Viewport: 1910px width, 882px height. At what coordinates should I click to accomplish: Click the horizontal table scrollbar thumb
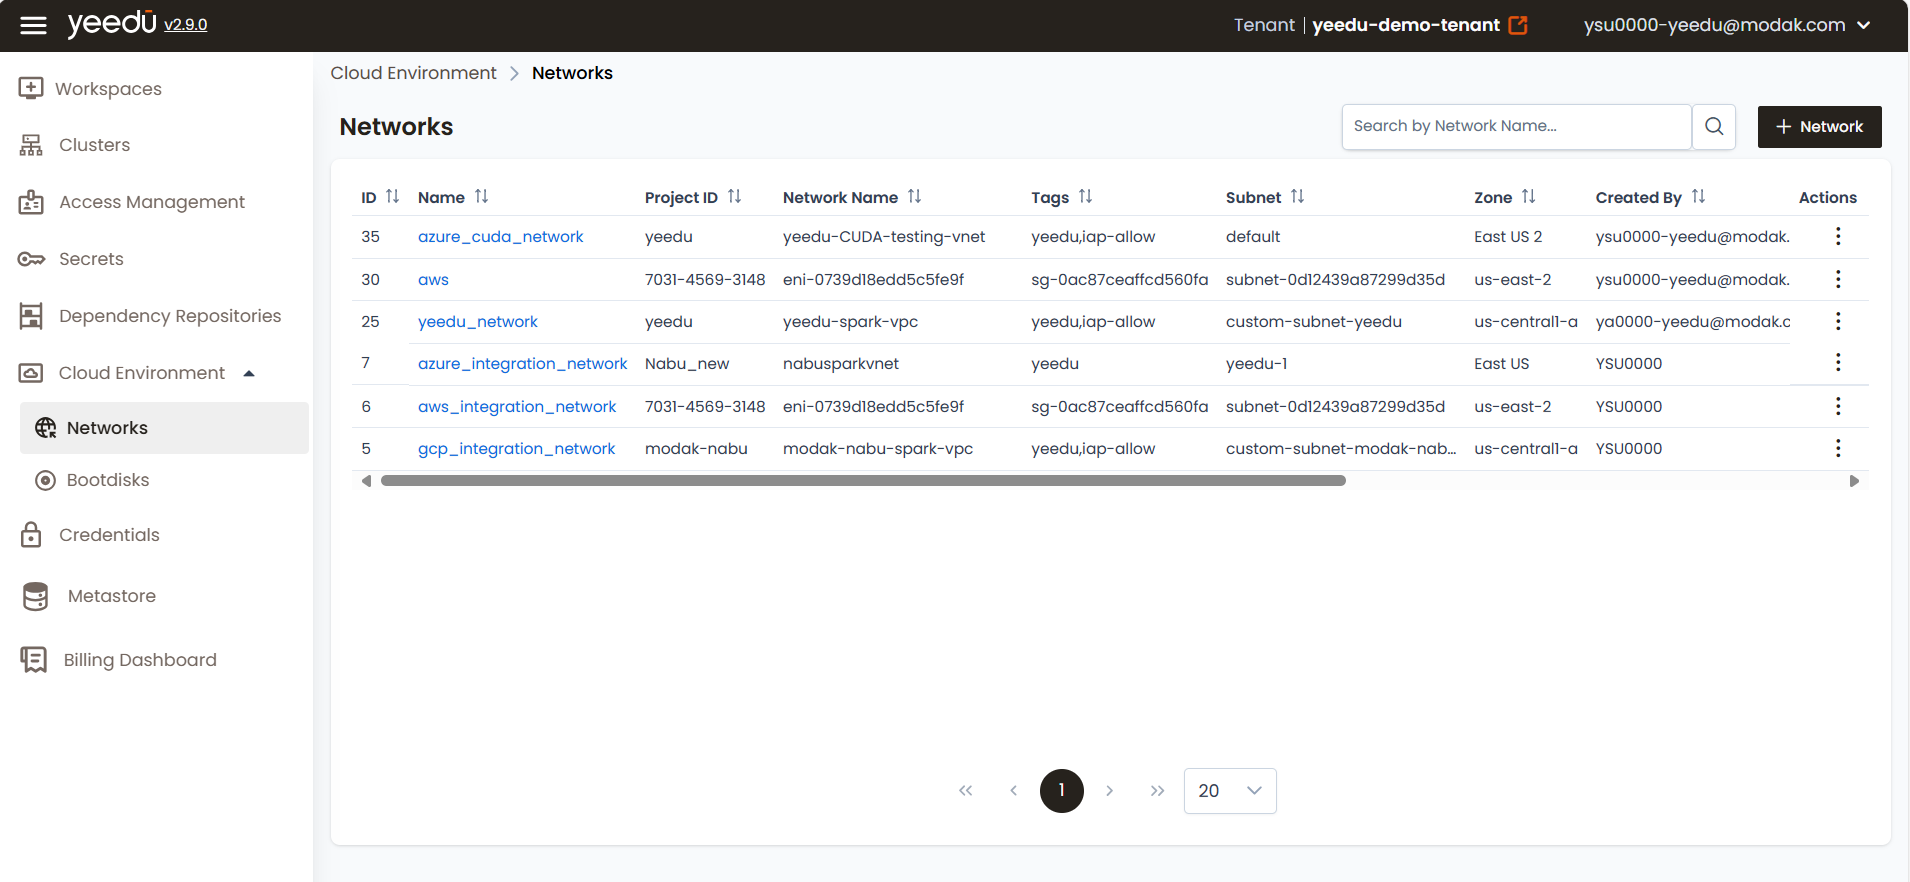click(863, 481)
